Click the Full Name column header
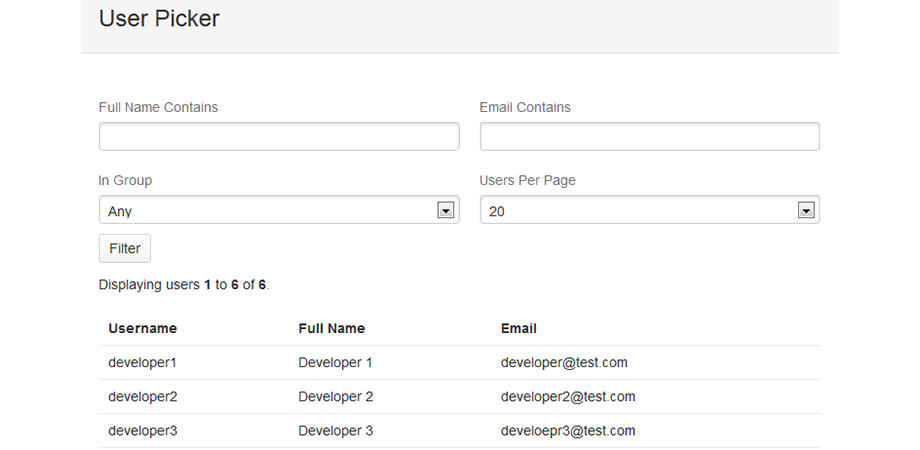920x450 pixels. [331, 328]
